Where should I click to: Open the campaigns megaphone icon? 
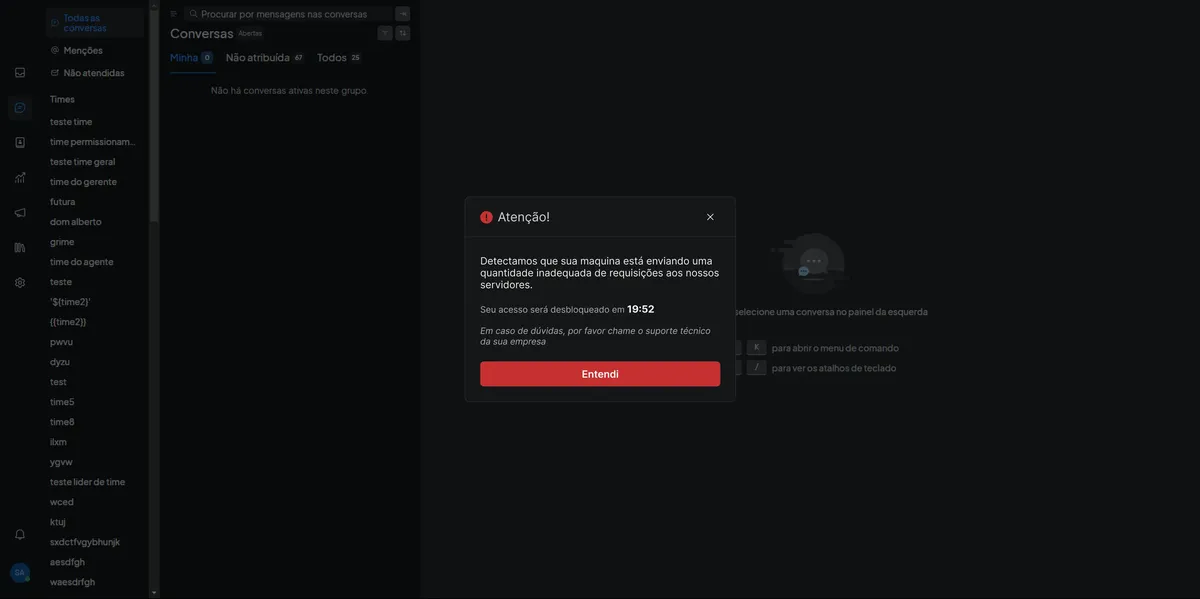(20, 212)
